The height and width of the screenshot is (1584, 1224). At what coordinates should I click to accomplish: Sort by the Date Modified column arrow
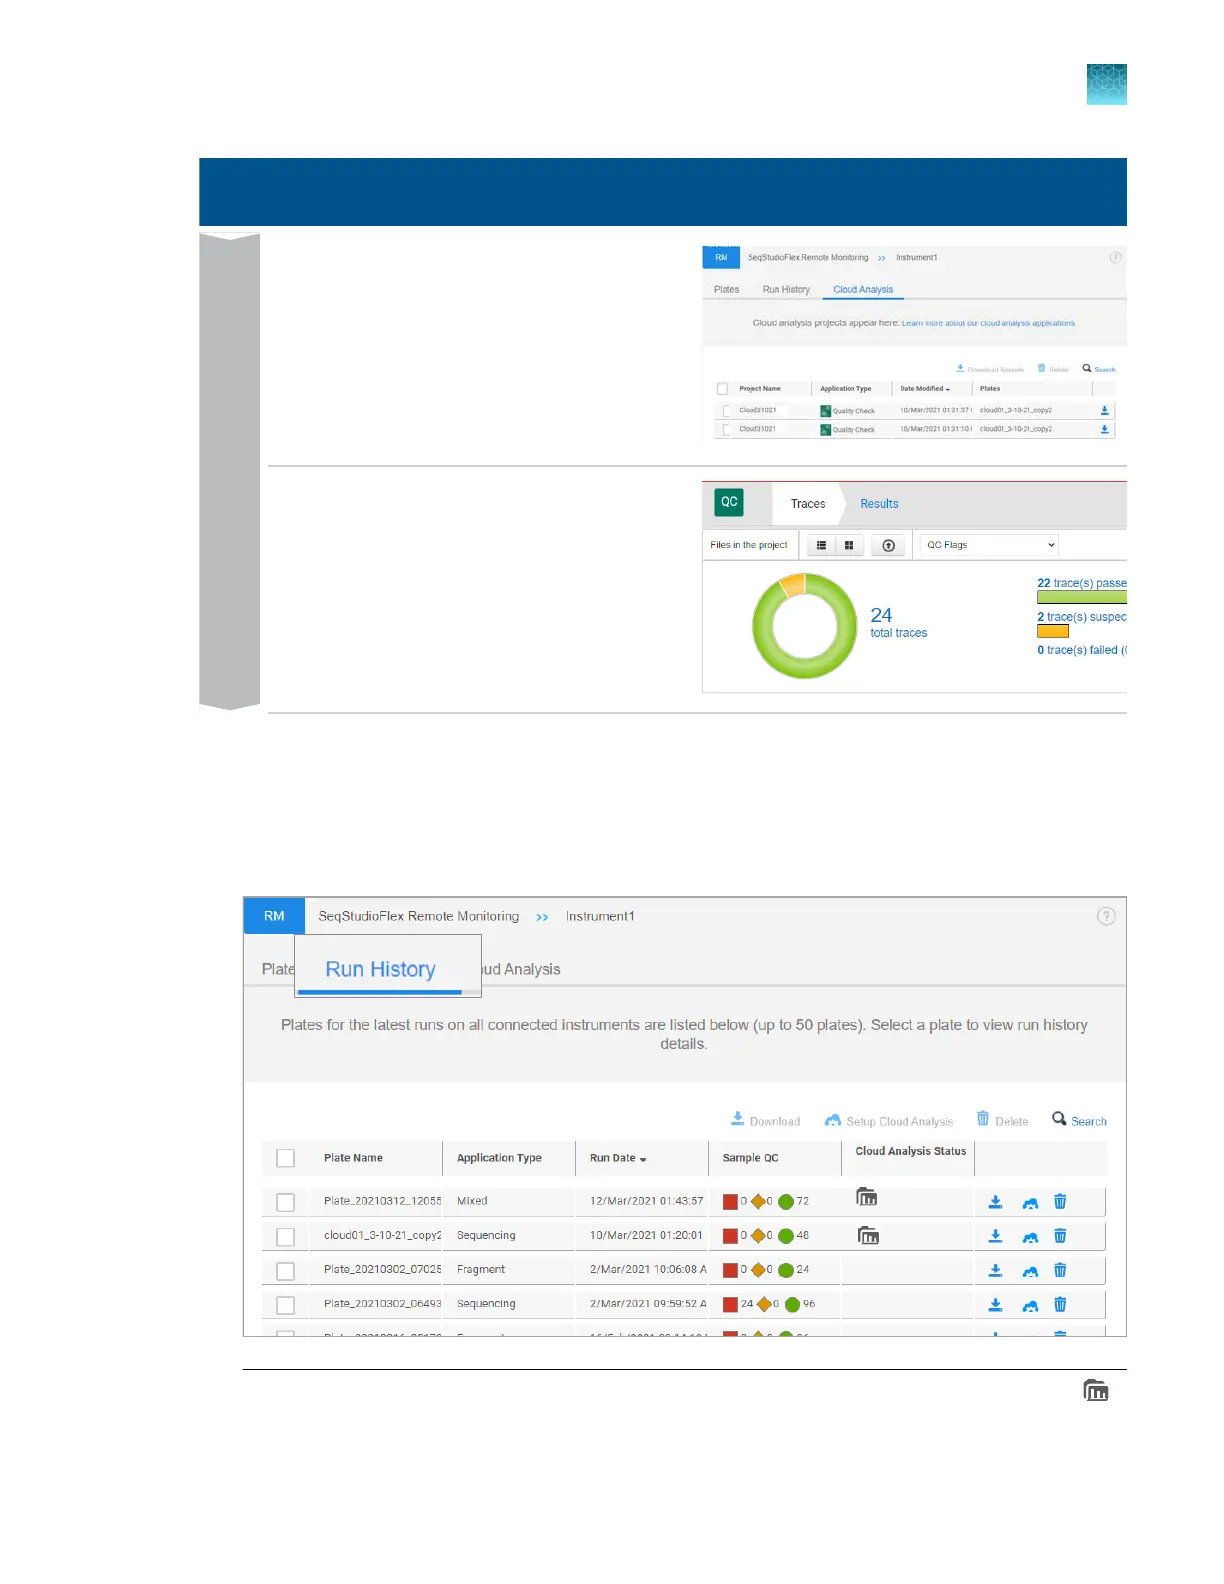[x=947, y=389]
